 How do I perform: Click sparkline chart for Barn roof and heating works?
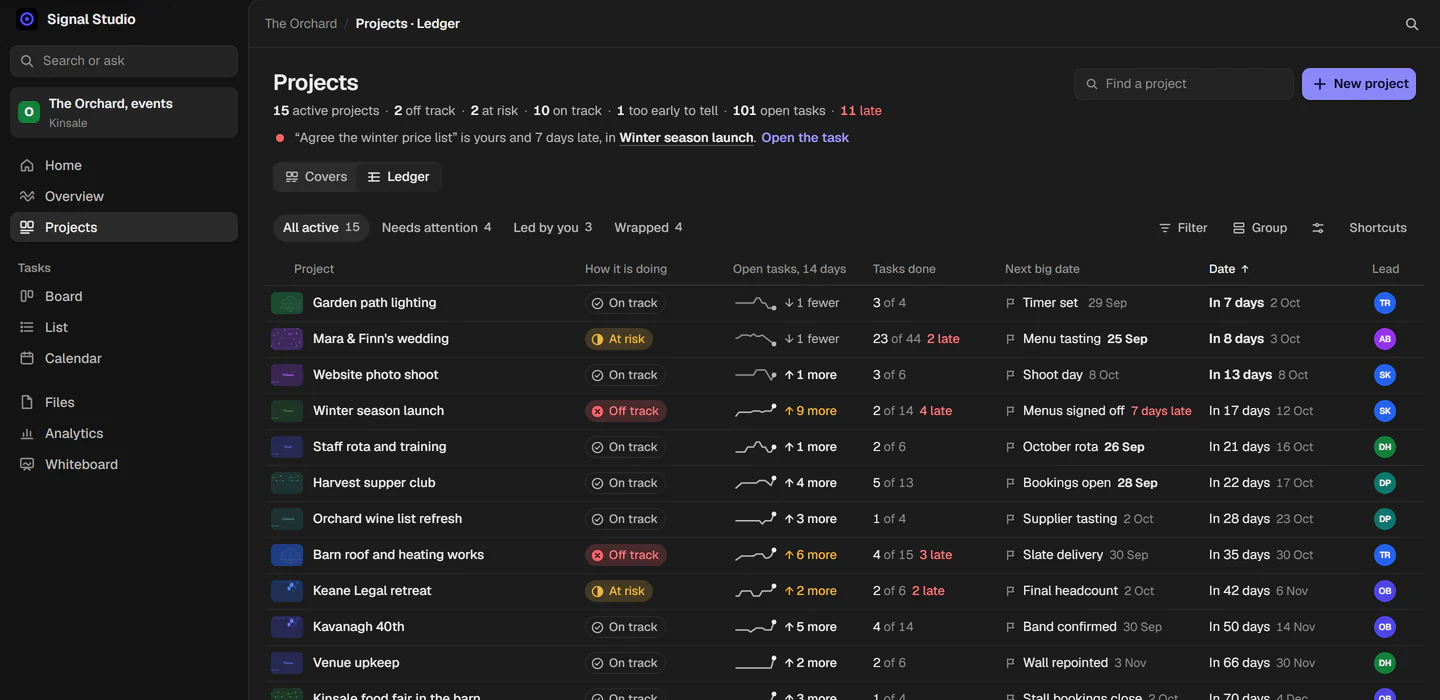[x=756, y=555]
